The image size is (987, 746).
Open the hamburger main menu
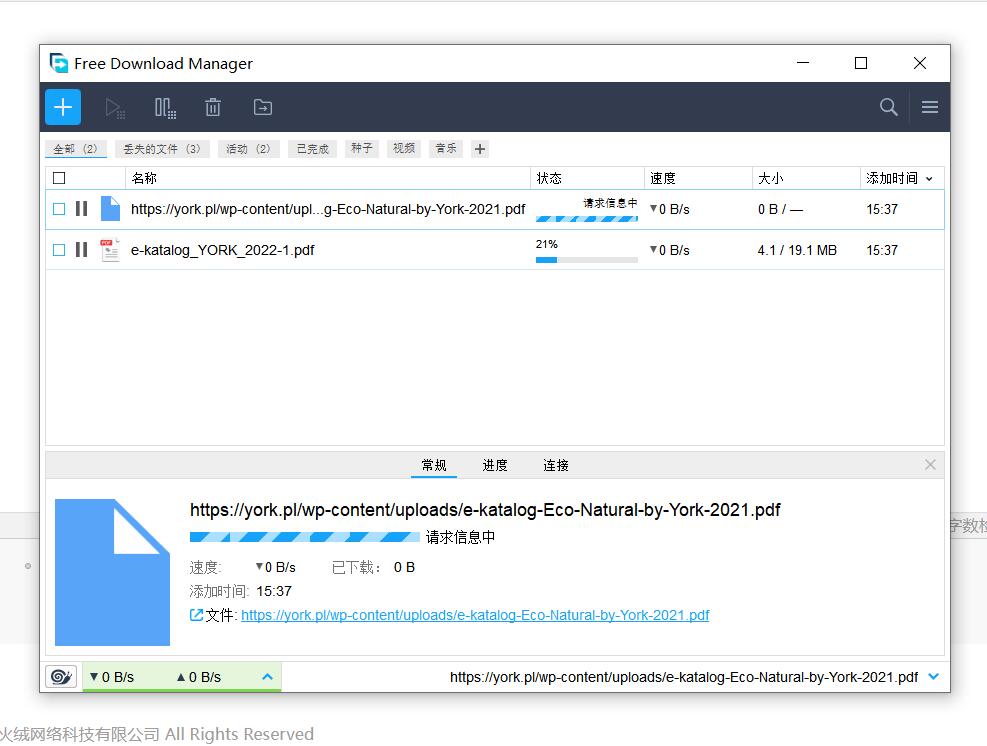point(930,107)
